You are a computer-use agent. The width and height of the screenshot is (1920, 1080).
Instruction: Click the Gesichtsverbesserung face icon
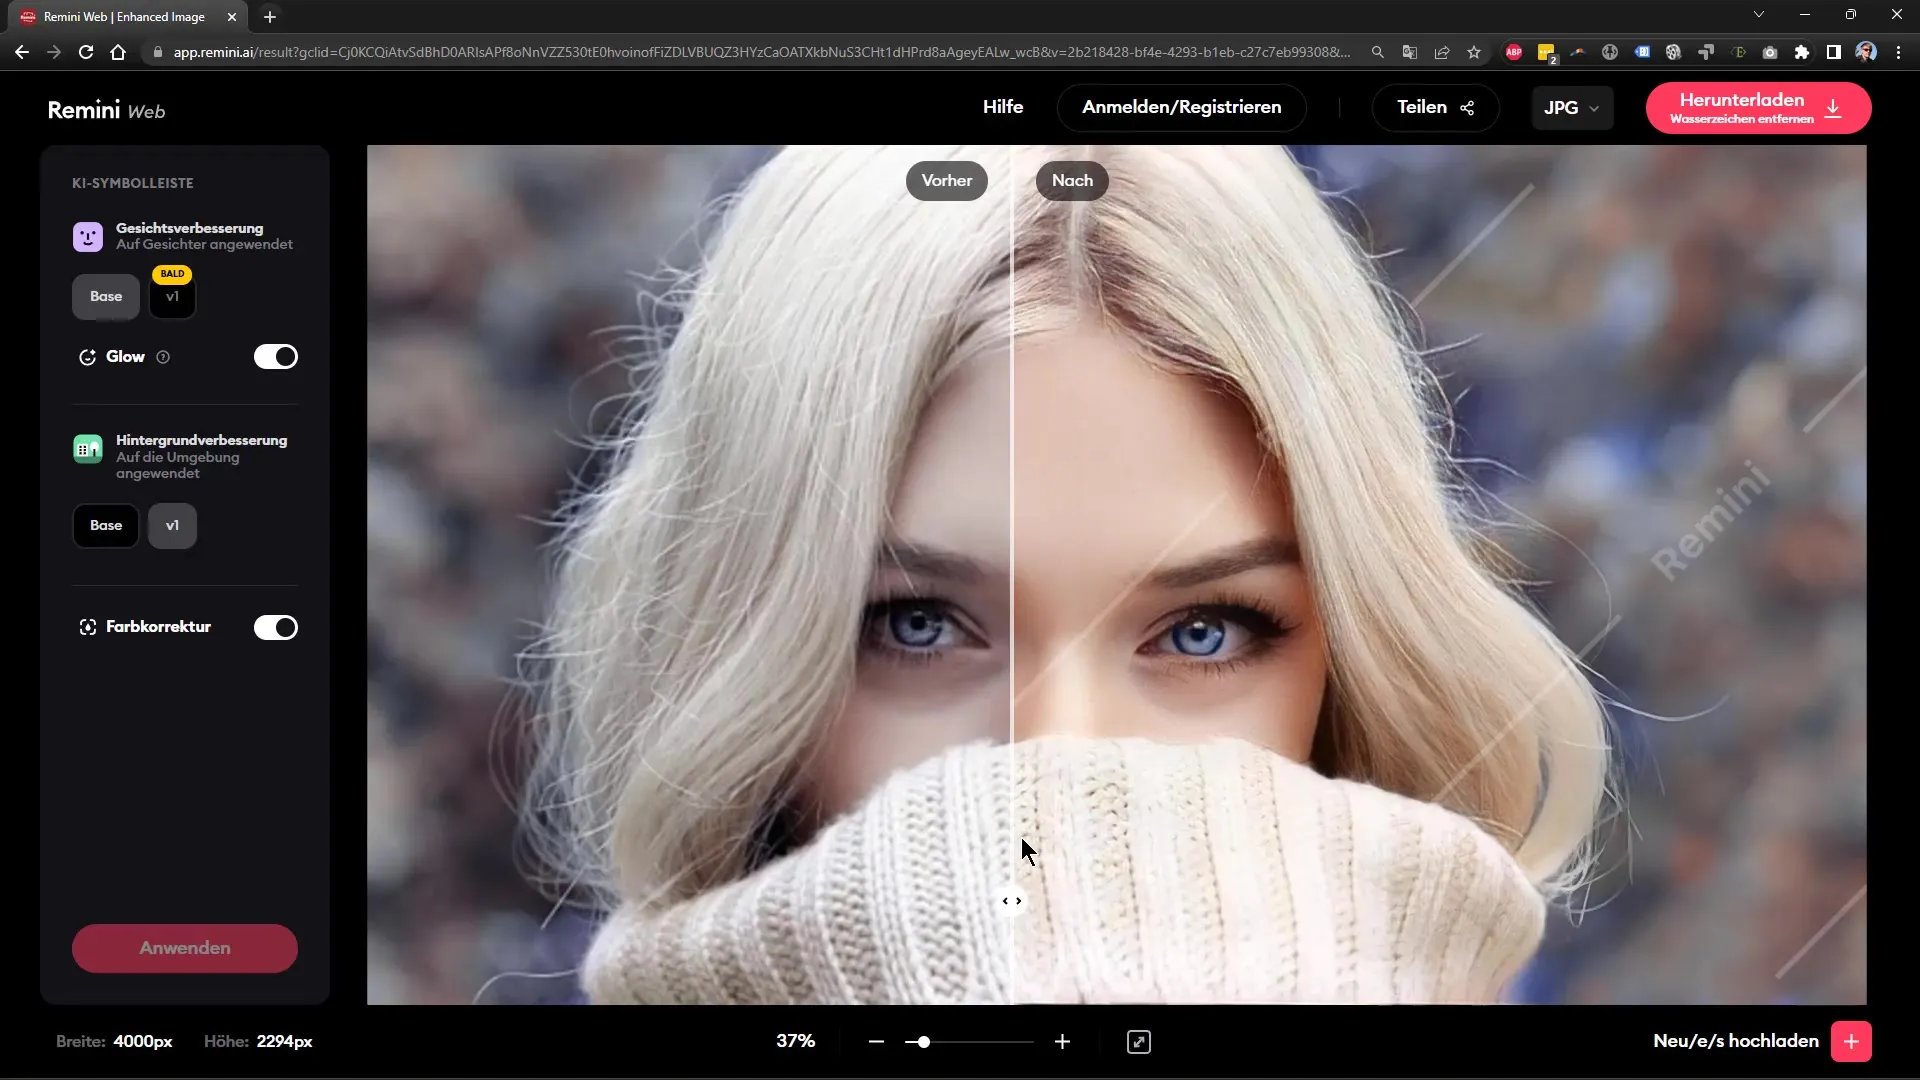(88, 237)
